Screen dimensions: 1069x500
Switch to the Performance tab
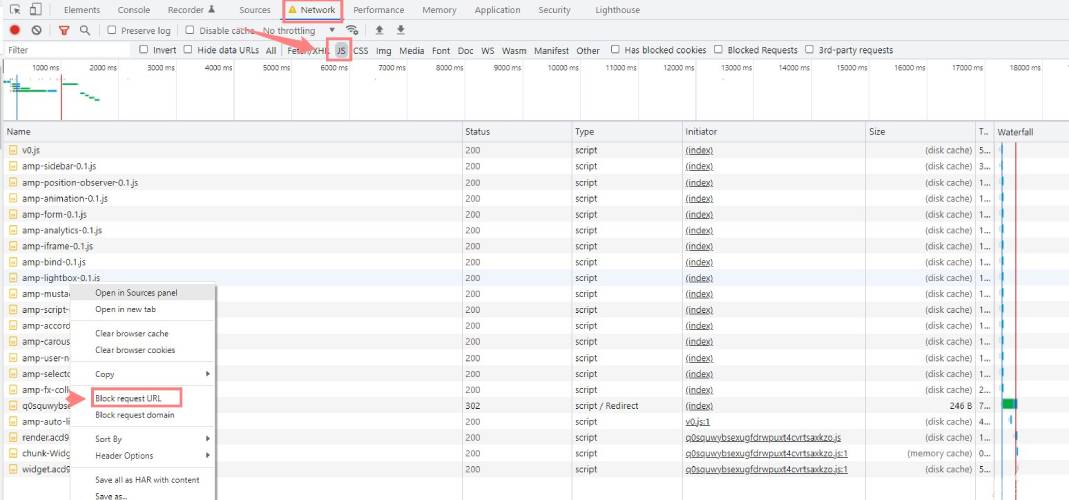(x=378, y=10)
